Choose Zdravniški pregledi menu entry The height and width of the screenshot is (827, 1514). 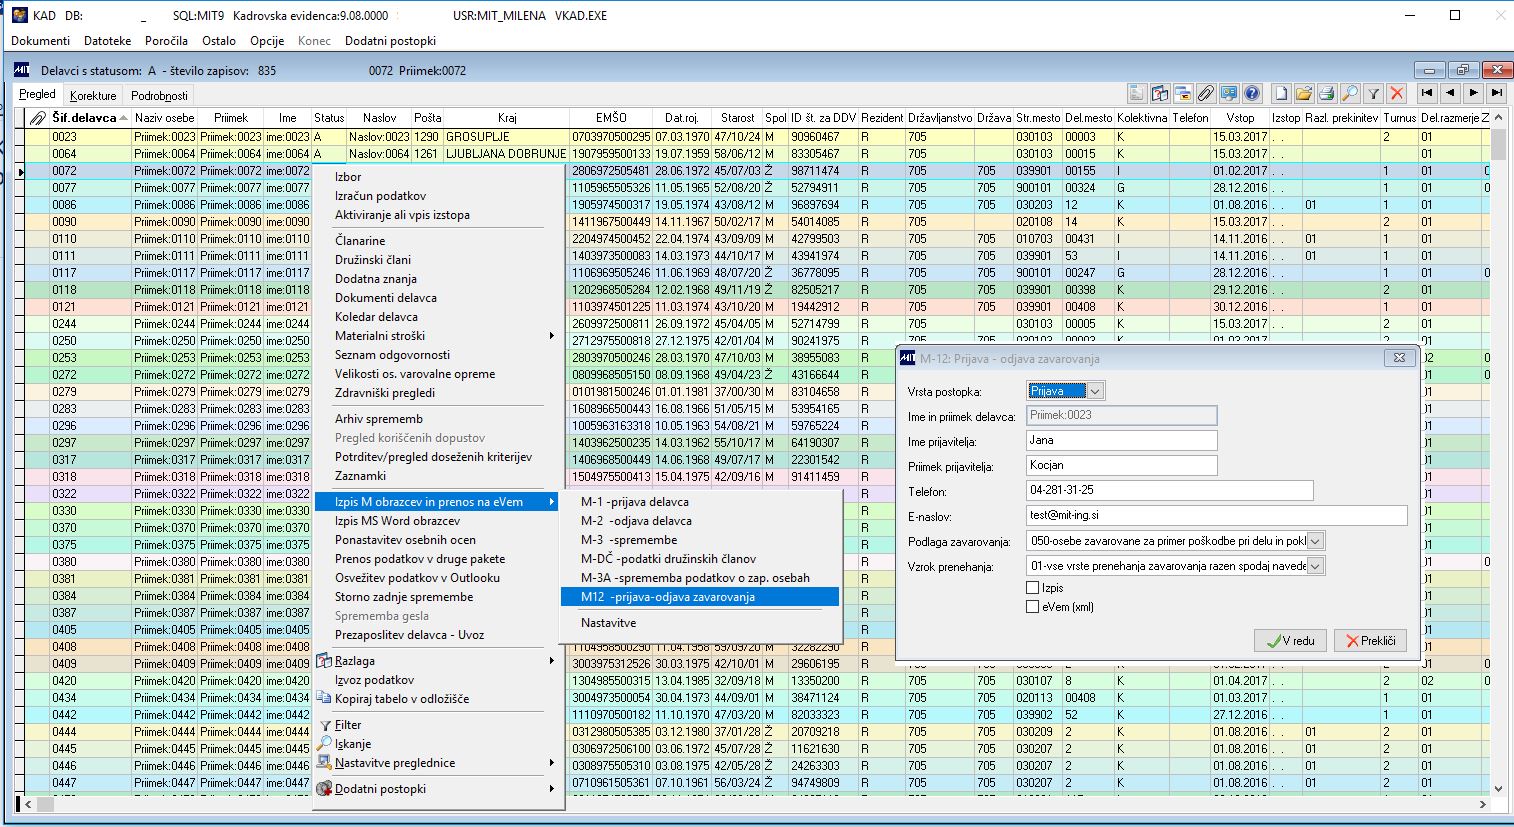(x=439, y=393)
